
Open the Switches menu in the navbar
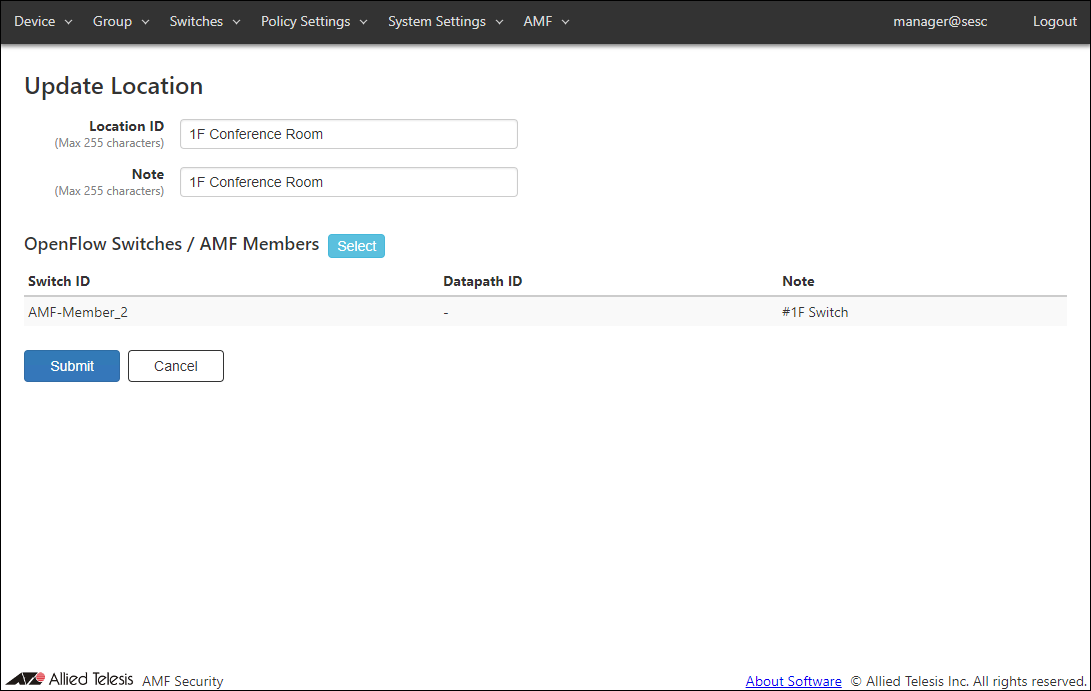[204, 21]
